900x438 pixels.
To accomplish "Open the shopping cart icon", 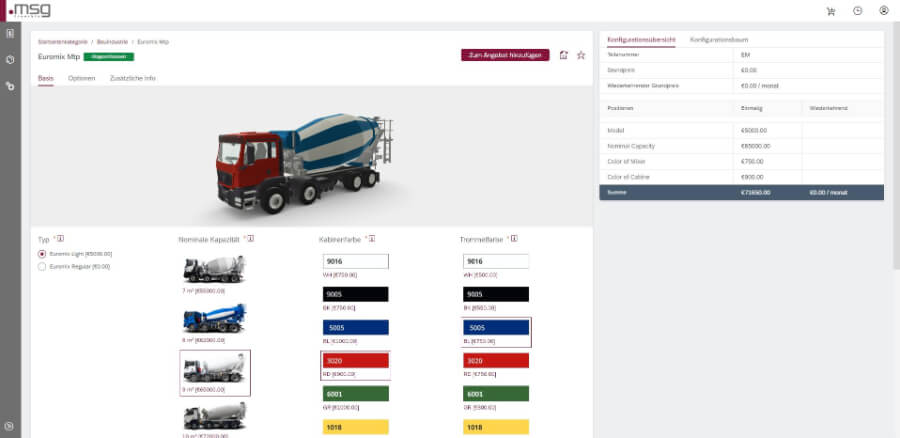I will click(x=831, y=11).
